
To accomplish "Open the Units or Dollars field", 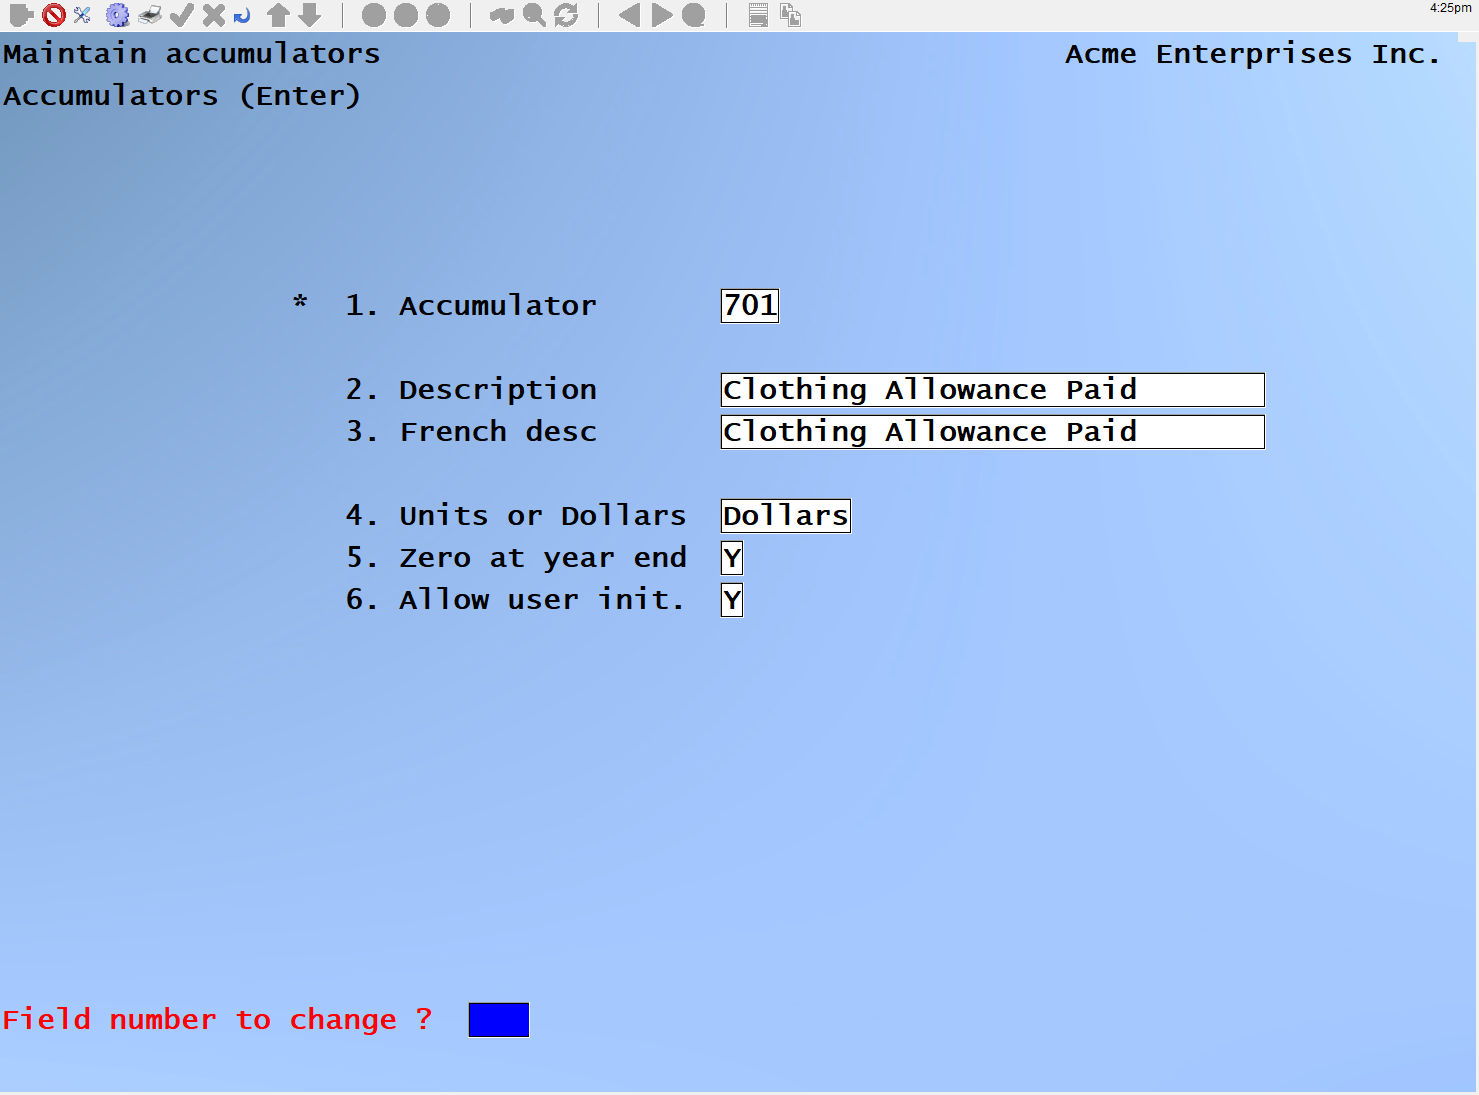I will (785, 516).
